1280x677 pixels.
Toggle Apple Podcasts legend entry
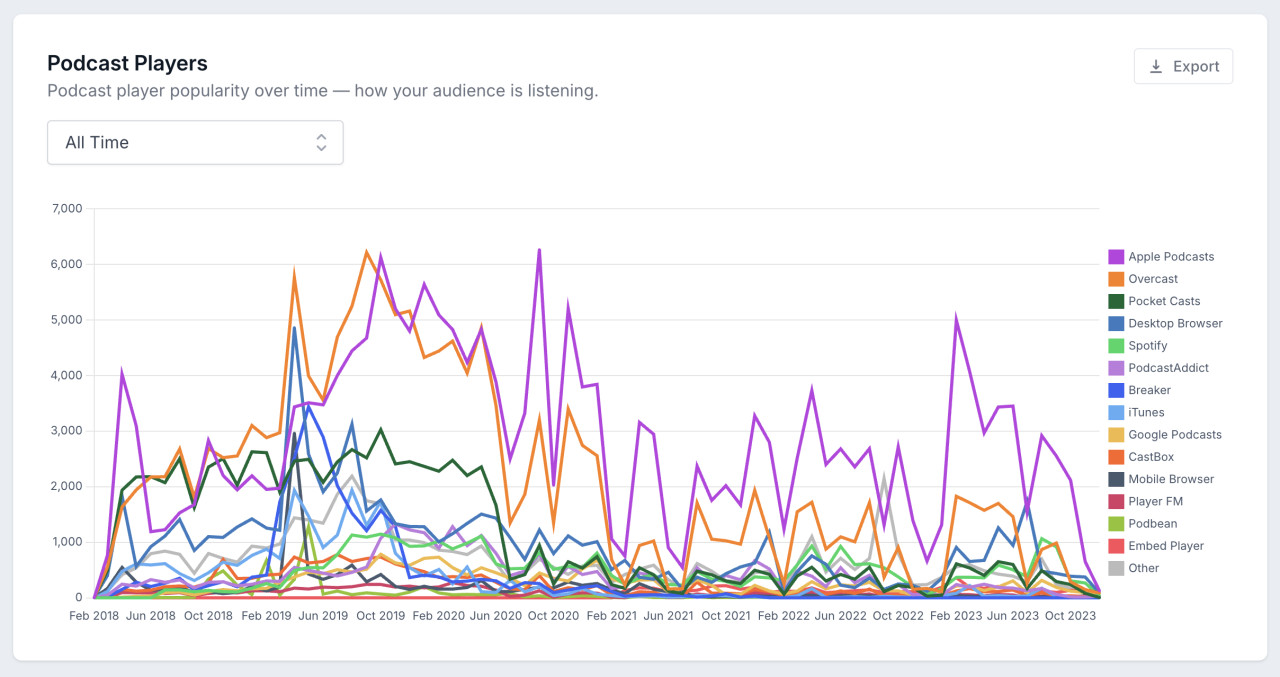pyautogui.click(x=1170, y=257)
